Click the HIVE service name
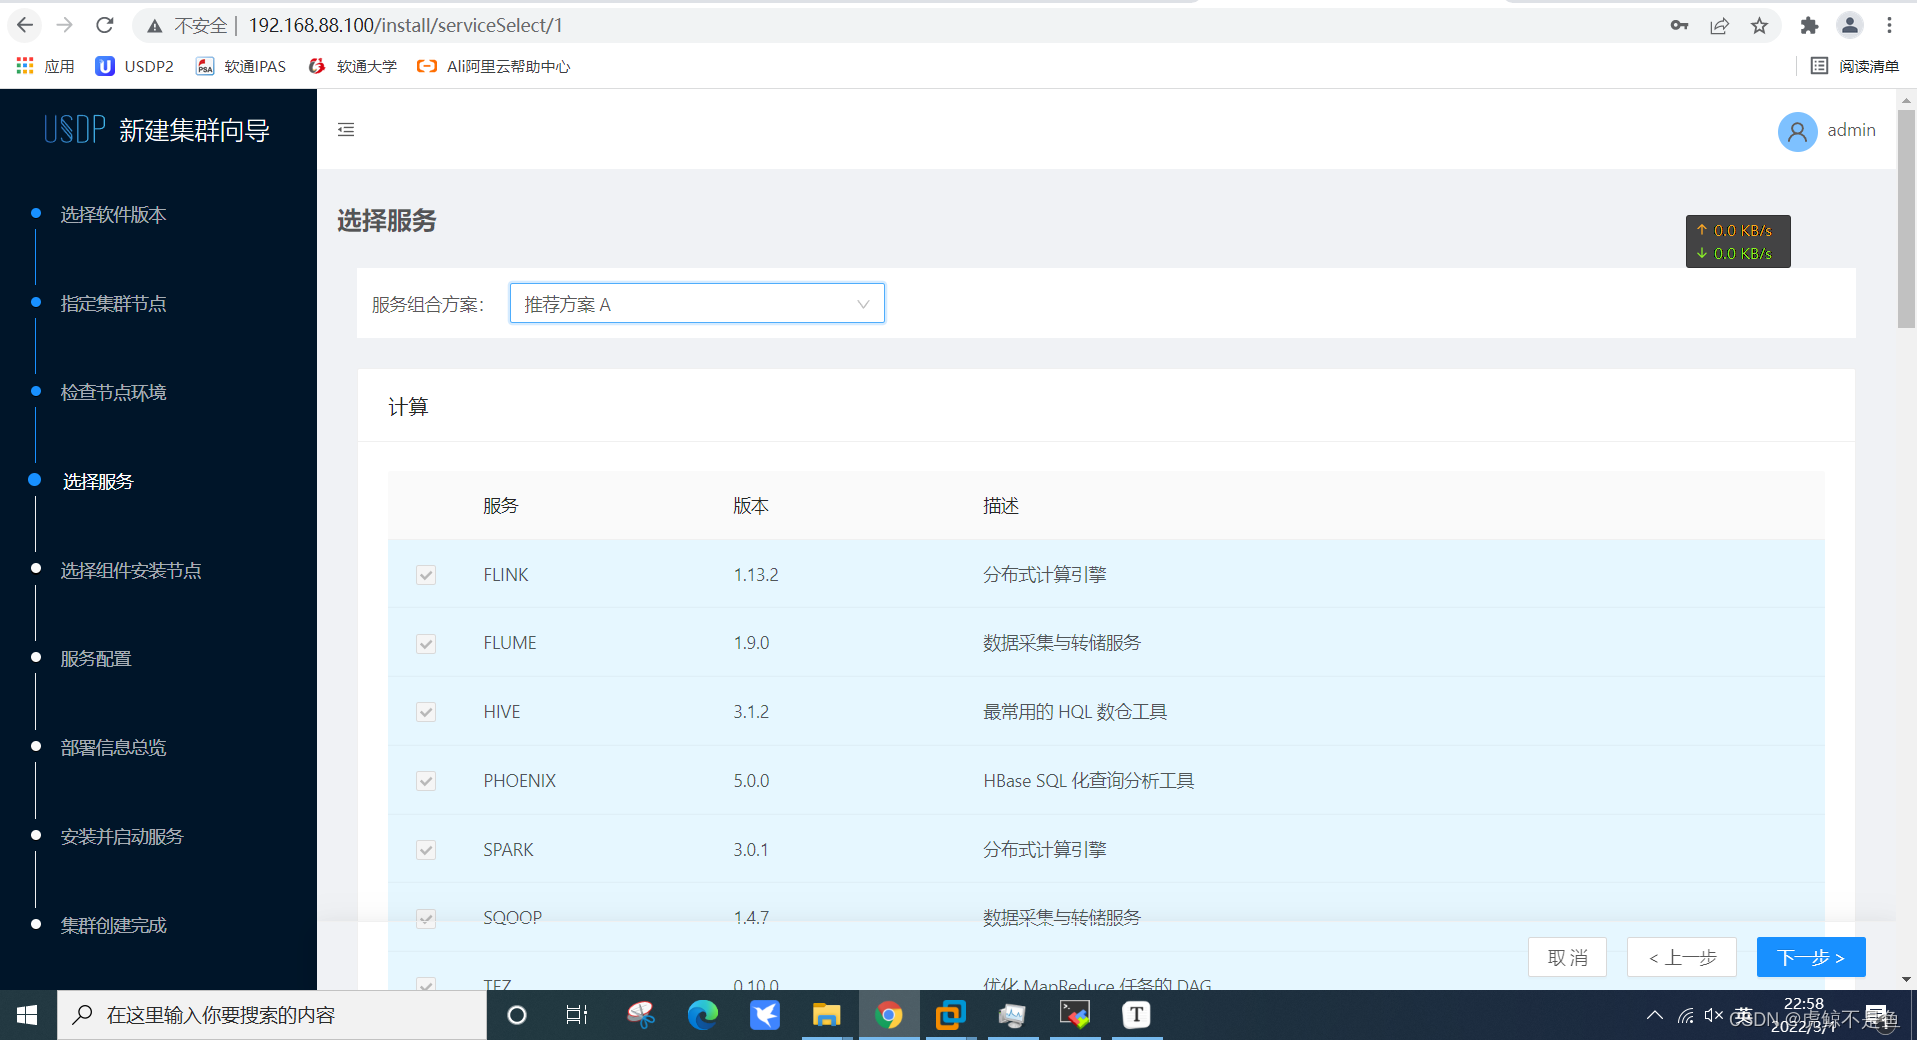This screenshot has height=1040, width=1917. [x=502, y=712]
